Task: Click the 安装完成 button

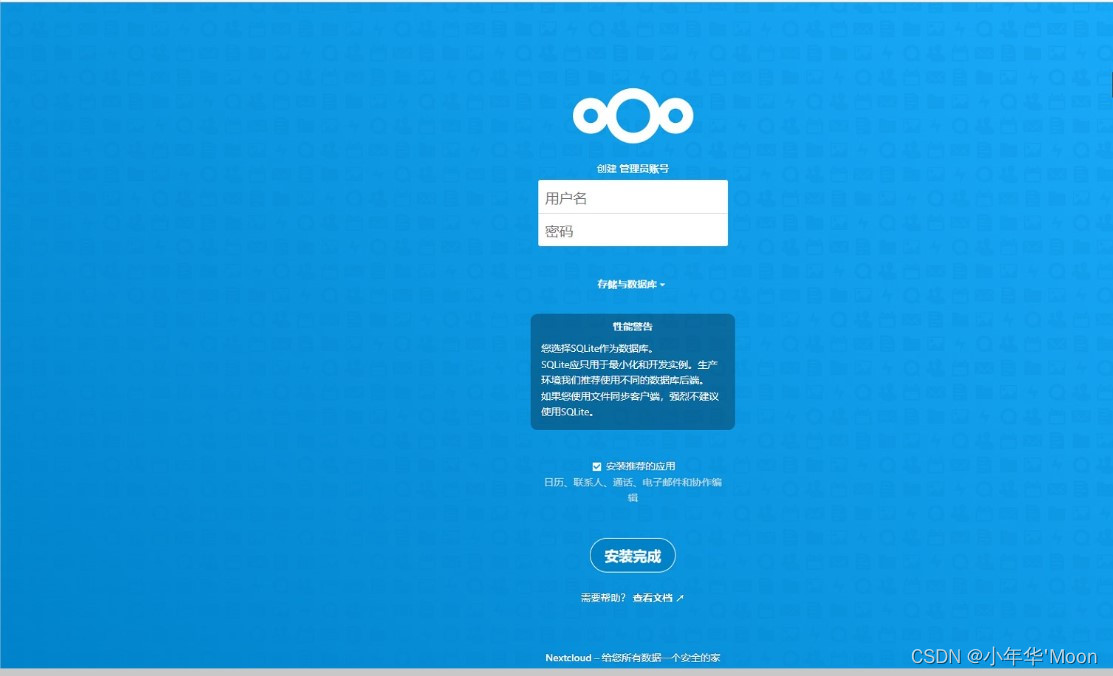Action: click(x=632, y=556)
